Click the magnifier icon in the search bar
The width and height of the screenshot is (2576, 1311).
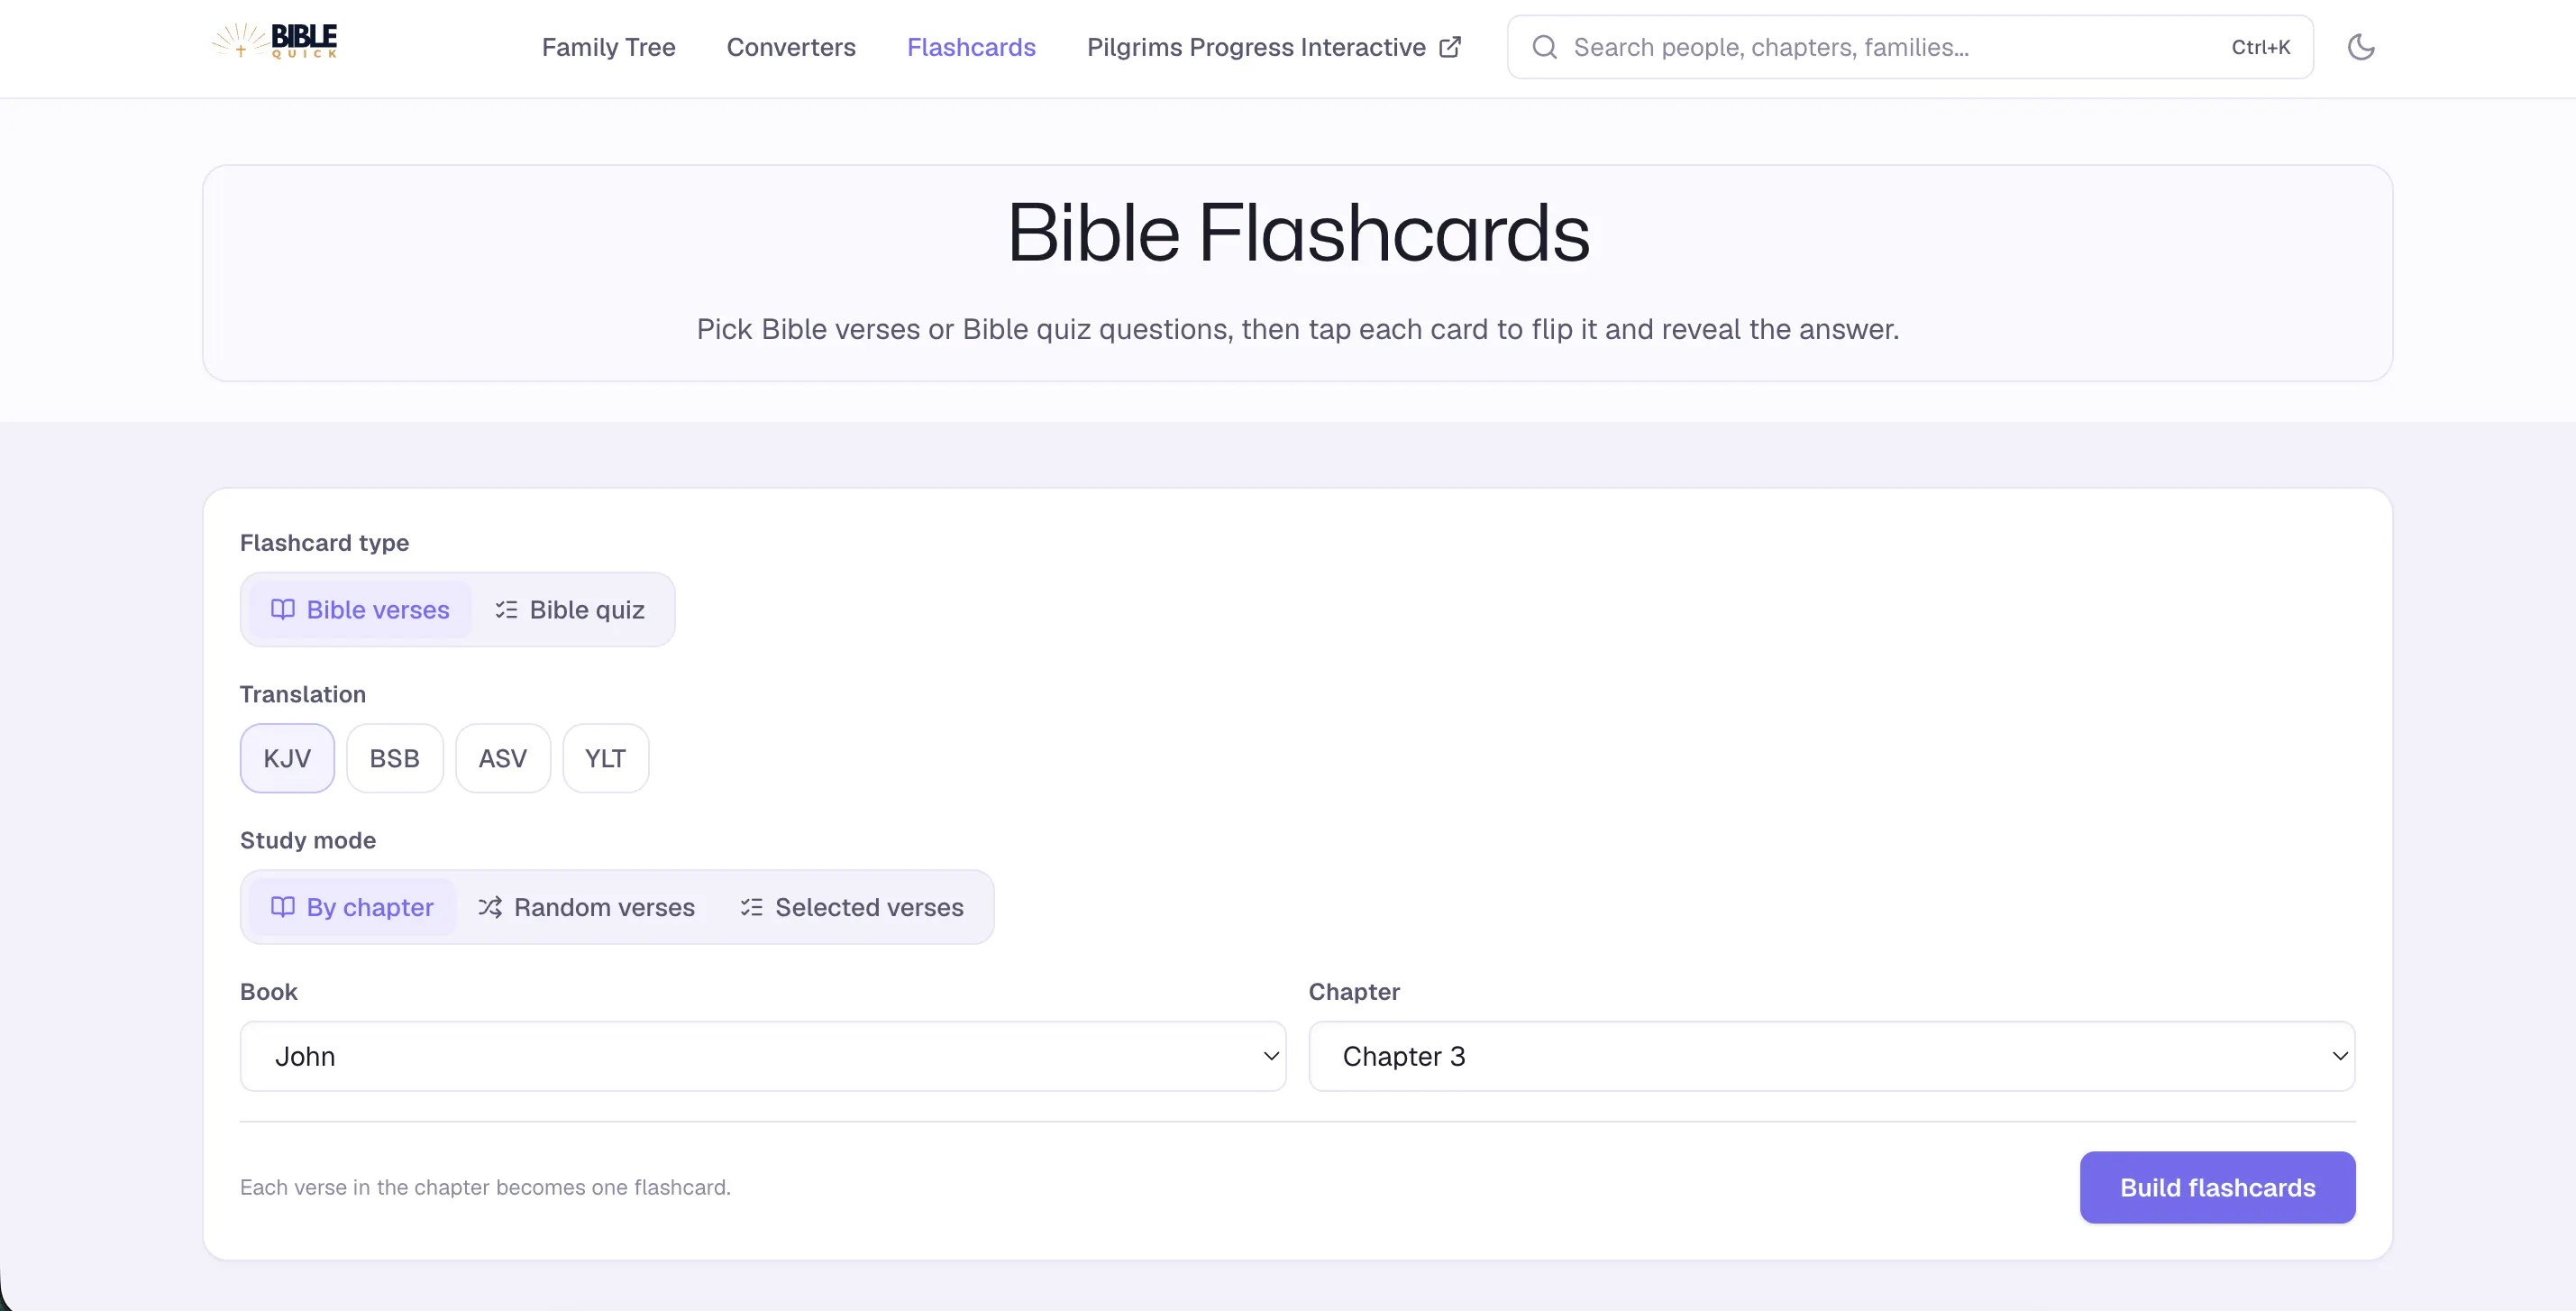click(1544, 47)
